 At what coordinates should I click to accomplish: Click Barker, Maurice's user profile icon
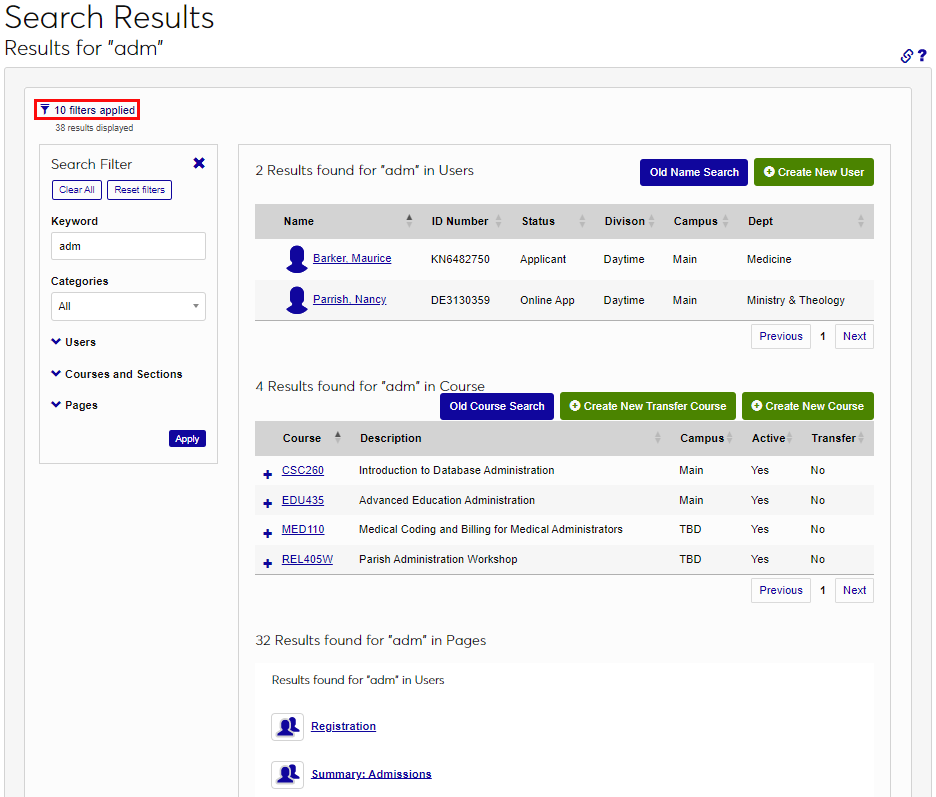(x=296, y=258)
